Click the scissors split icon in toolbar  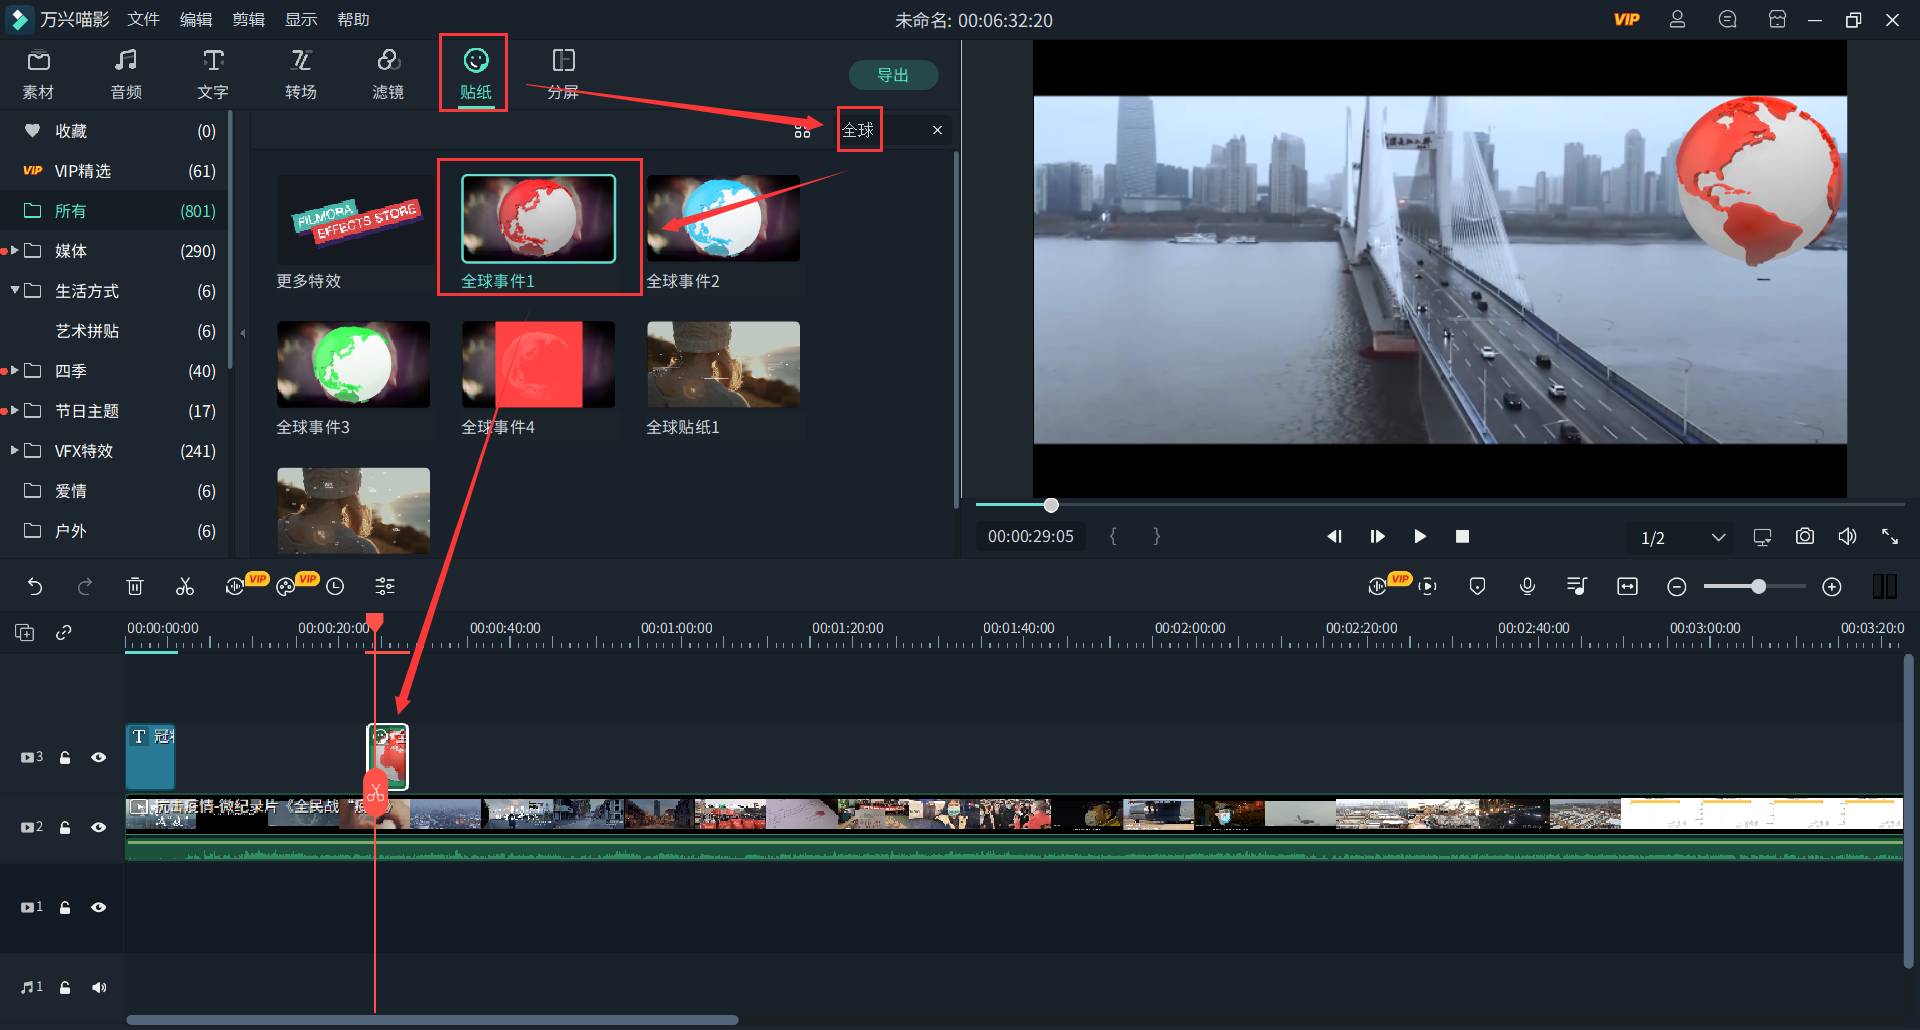[x=185, y=587]
